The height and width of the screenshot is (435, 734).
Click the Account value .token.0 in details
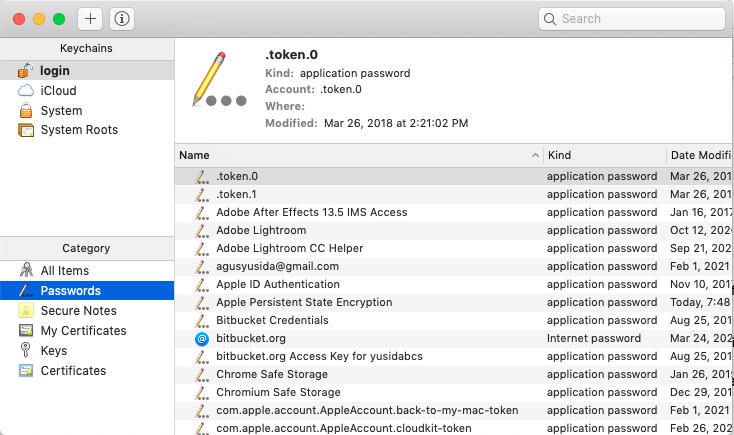coord(341,89)
